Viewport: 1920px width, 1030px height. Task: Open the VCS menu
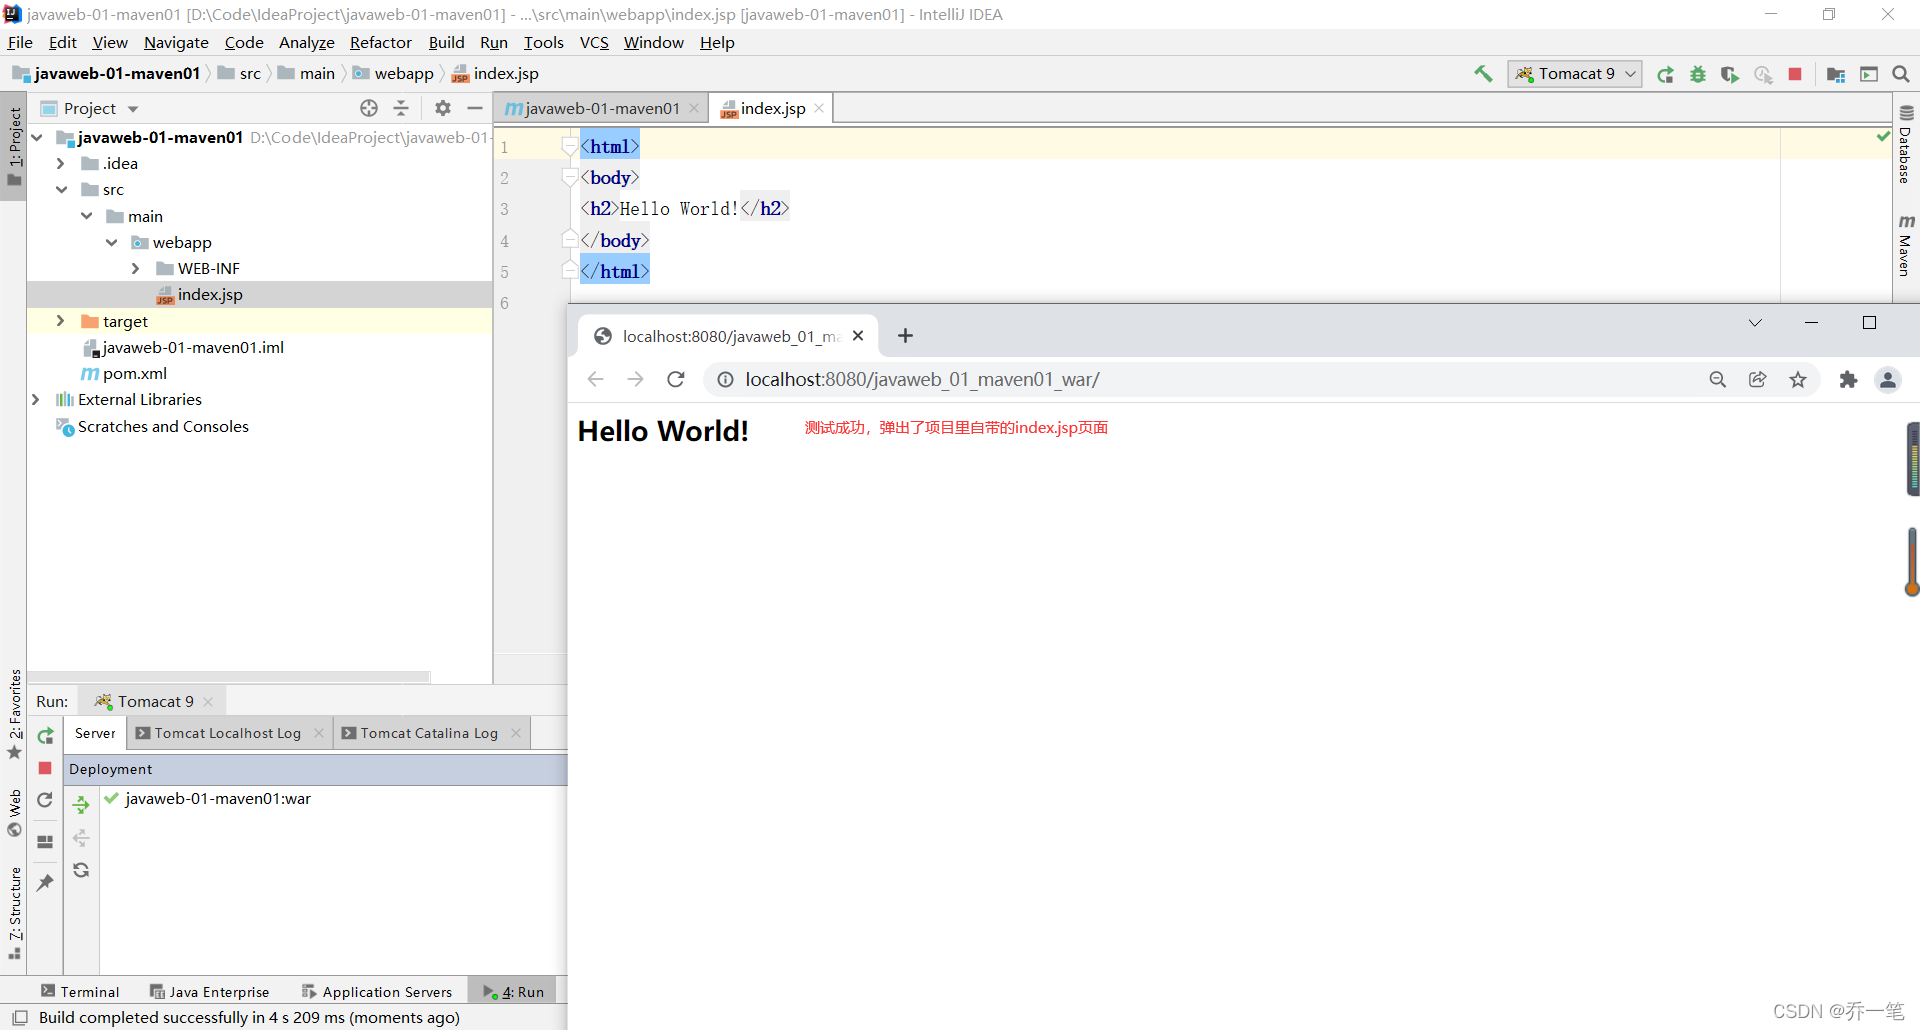(x=594, y=42)
